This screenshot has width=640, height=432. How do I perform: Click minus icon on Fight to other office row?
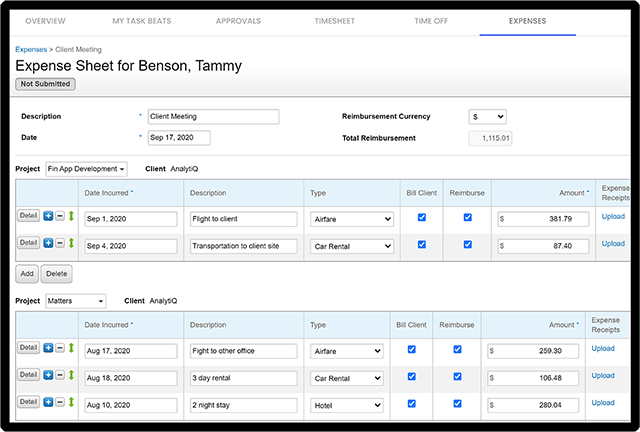pyautogui.click(x=60, y=348)
